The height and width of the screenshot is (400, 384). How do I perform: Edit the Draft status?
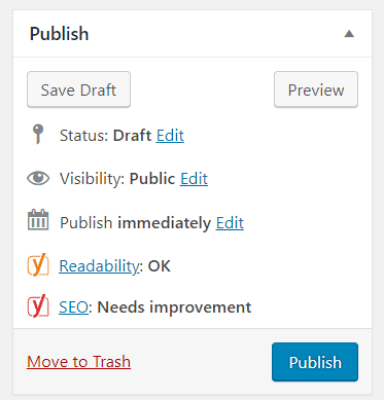(170, 136)
